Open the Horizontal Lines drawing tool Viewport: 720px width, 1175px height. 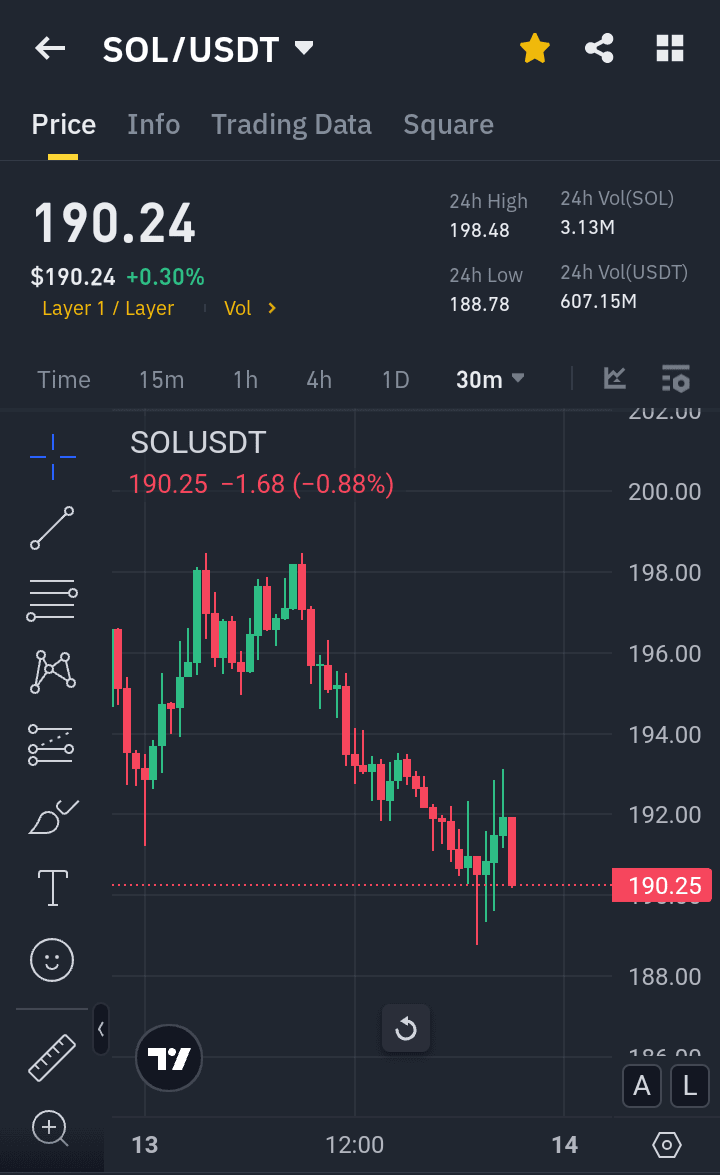click(52, 599)
